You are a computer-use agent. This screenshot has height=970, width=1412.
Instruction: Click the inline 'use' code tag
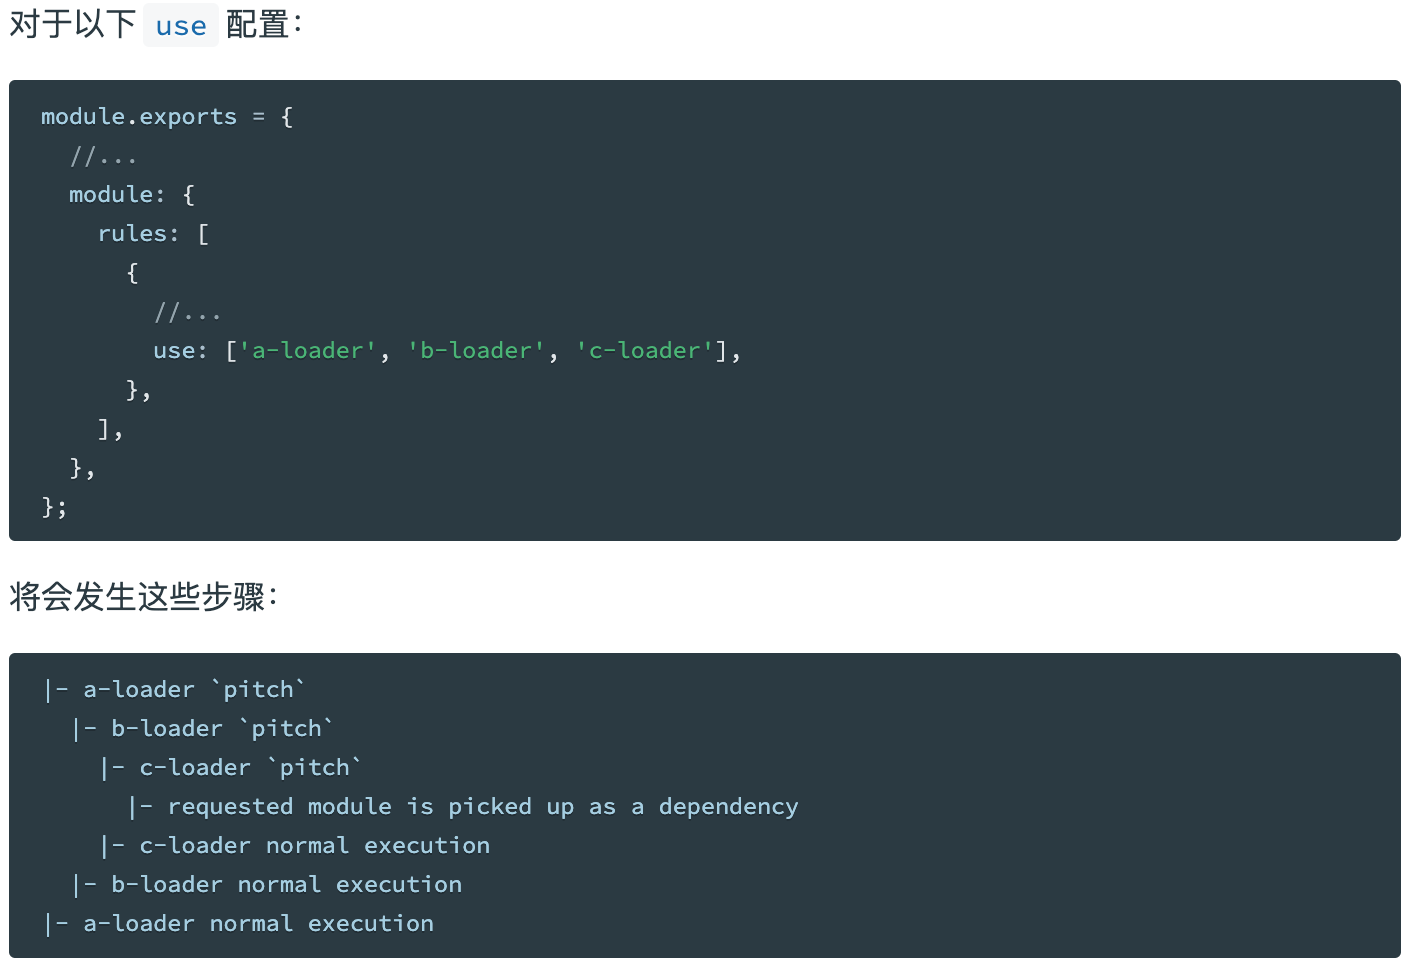[x=181, y=25]
